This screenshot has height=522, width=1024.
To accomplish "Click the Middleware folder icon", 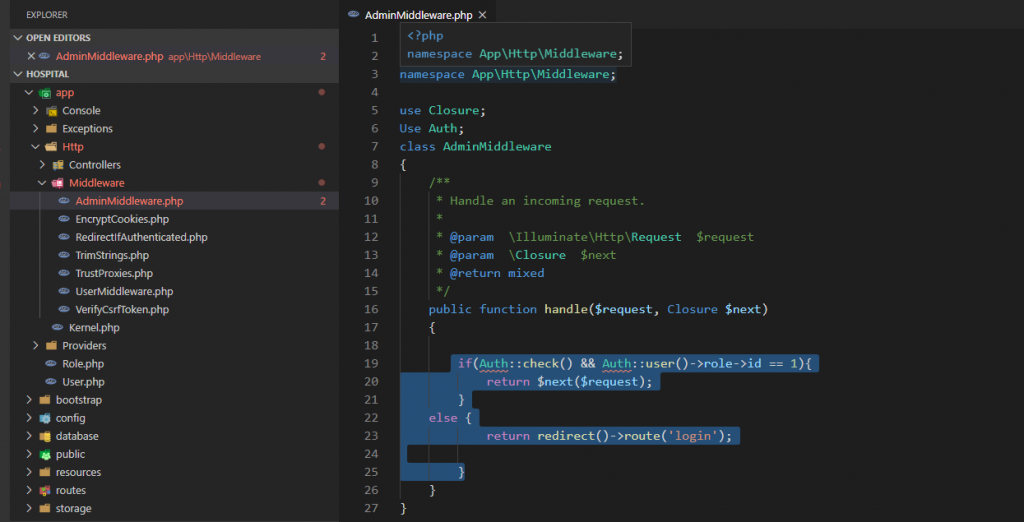I will 57,183.
